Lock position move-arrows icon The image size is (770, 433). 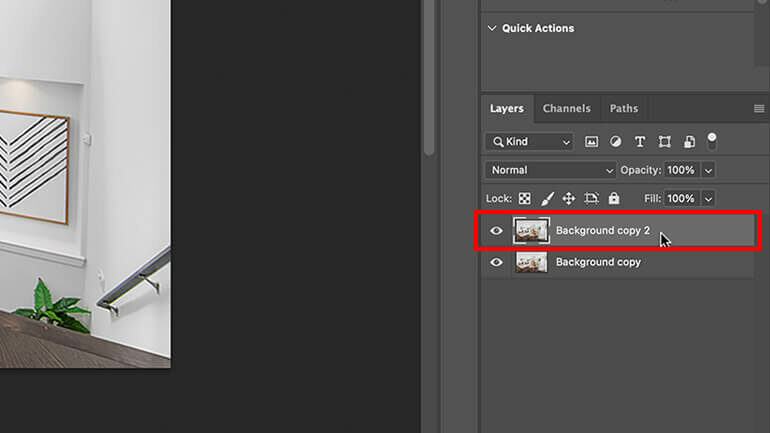click(569, 198)
